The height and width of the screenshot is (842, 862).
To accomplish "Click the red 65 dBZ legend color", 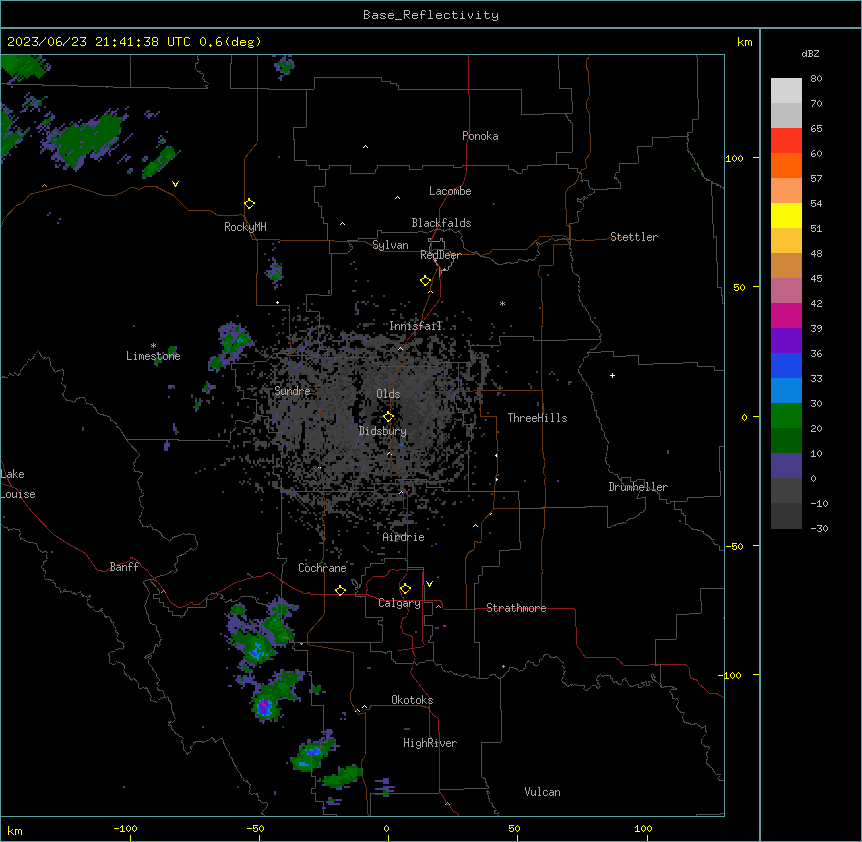I will [786, 141].
